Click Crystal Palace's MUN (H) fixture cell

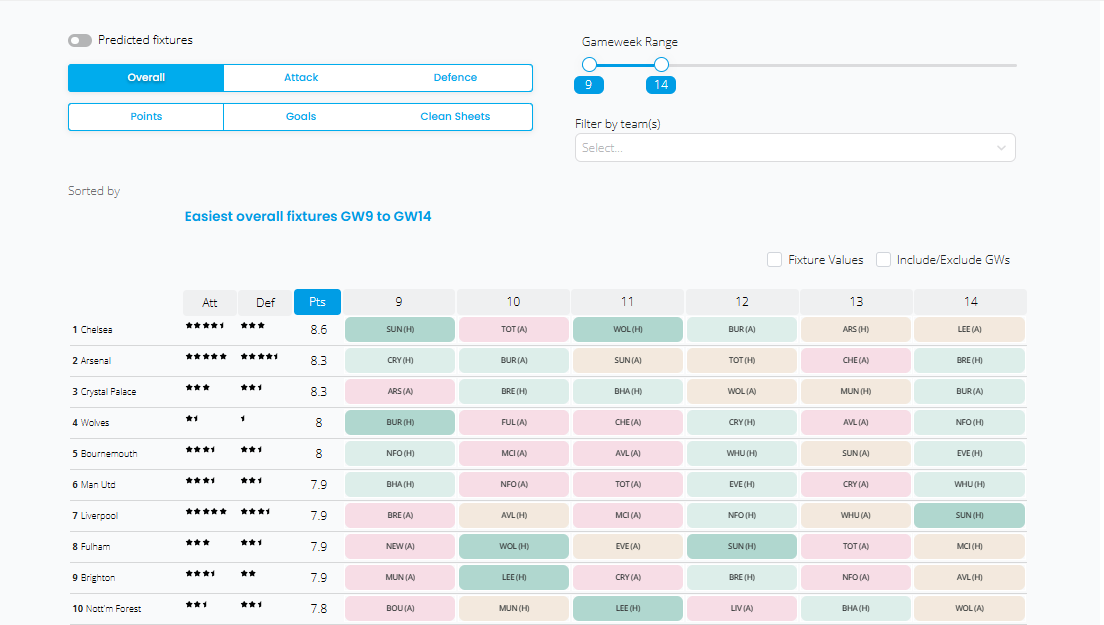click(x=855, y=391)
